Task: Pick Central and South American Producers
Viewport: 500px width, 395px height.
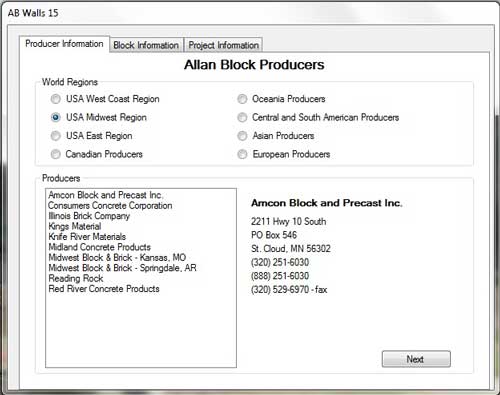Action: point(242,117)
